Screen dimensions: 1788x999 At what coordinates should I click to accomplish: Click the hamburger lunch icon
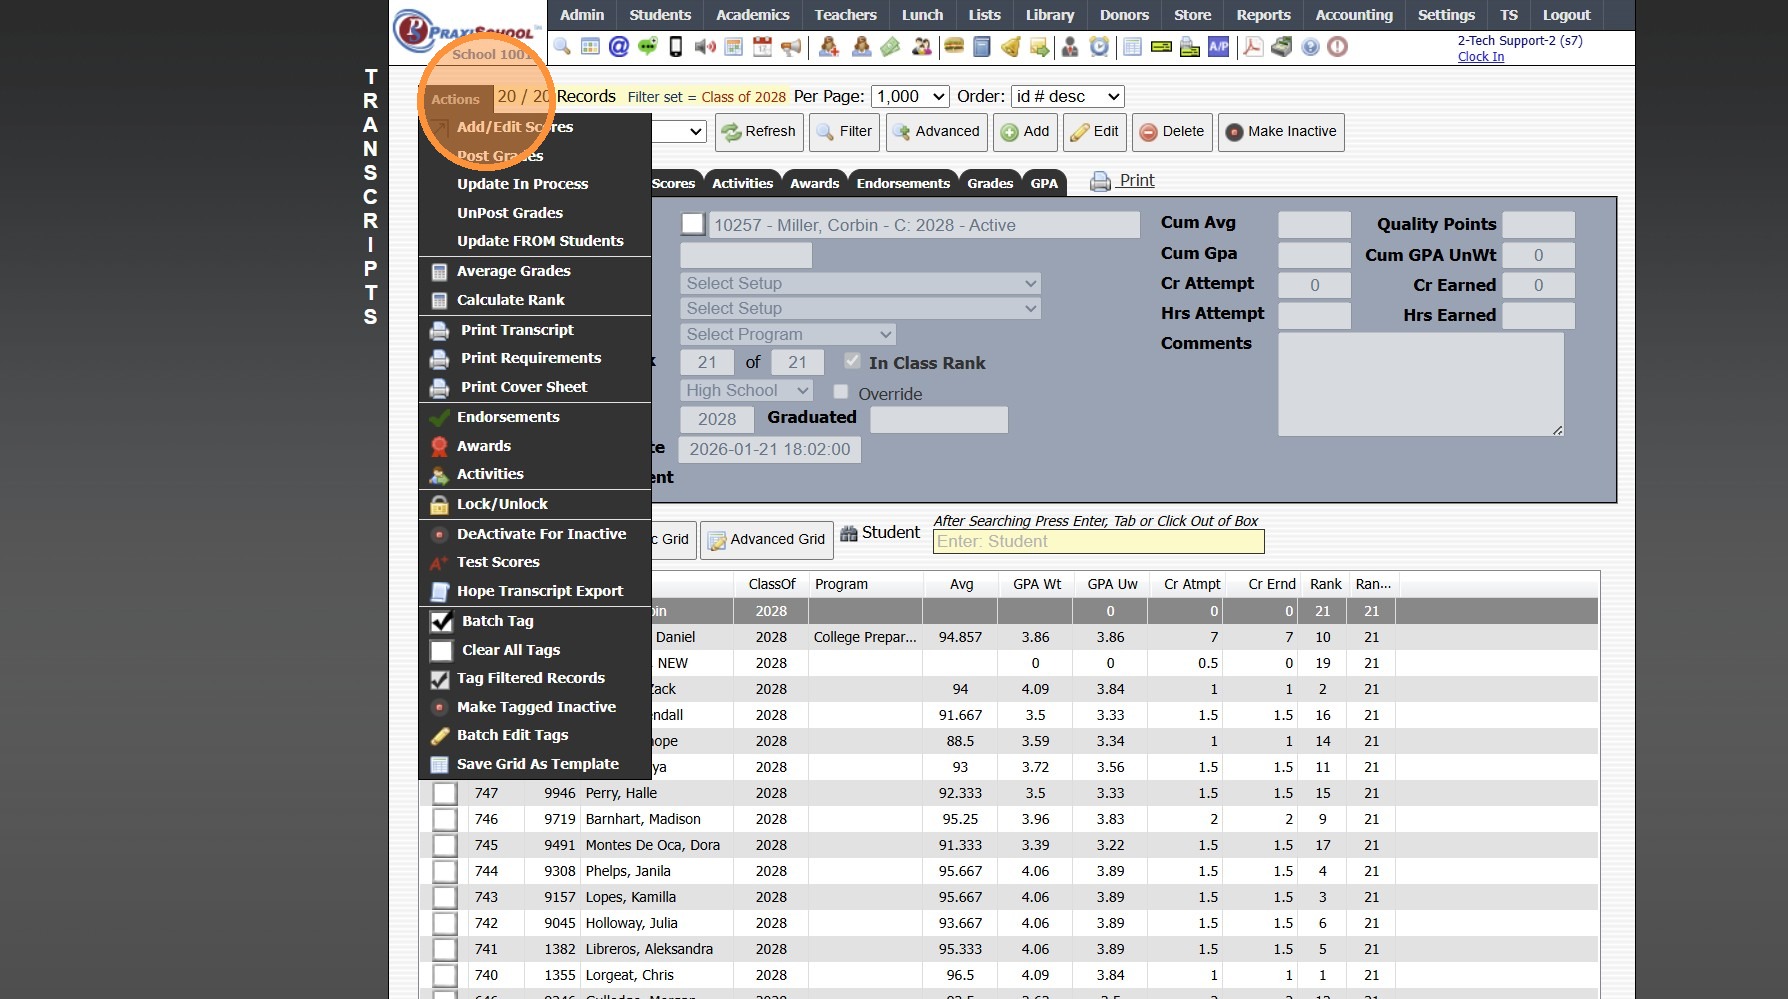[953, 47]
